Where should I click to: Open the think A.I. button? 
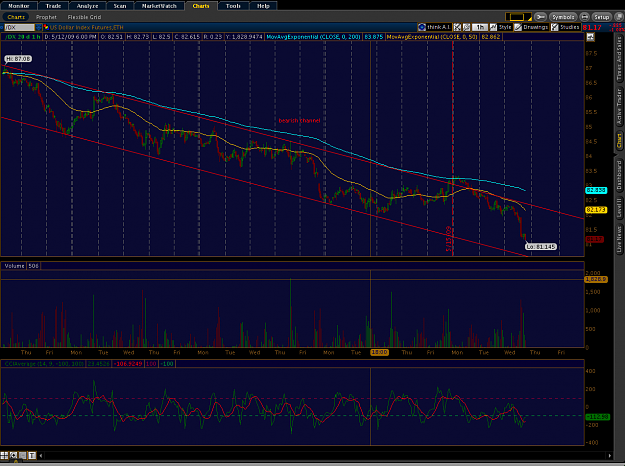click(x=434, y=27)
